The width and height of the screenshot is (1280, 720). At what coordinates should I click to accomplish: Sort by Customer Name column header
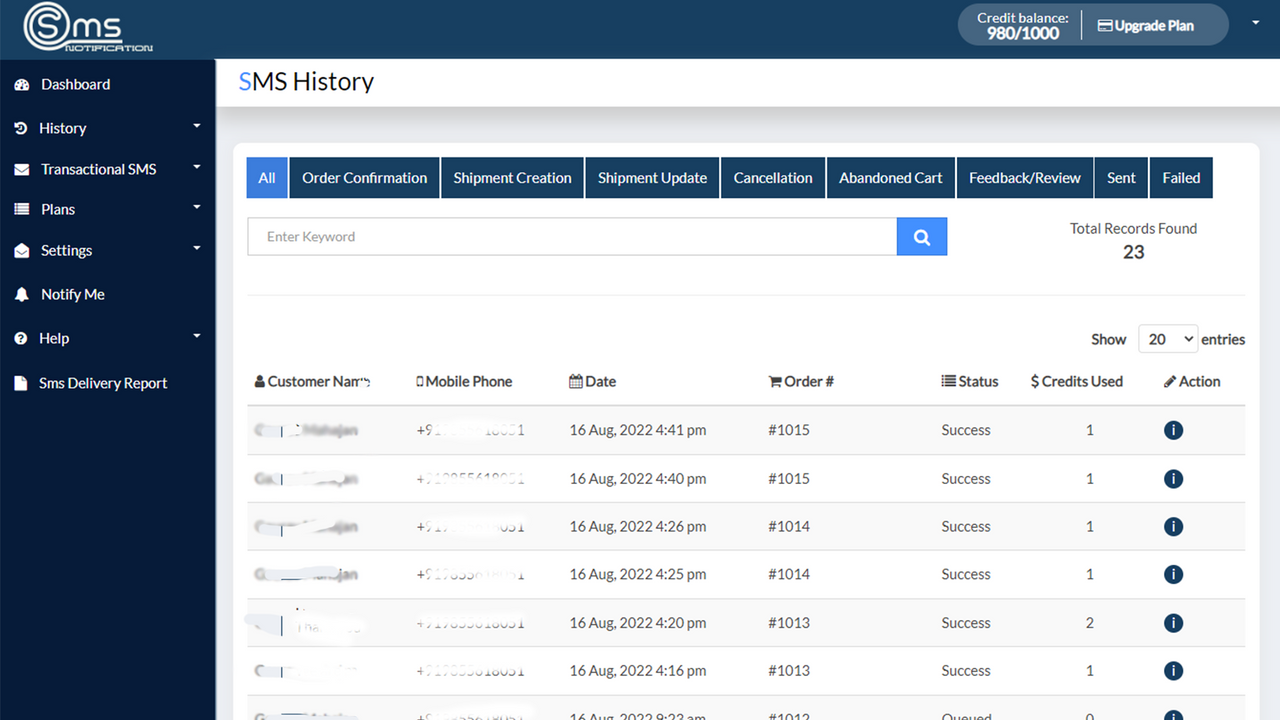point(313,381)
